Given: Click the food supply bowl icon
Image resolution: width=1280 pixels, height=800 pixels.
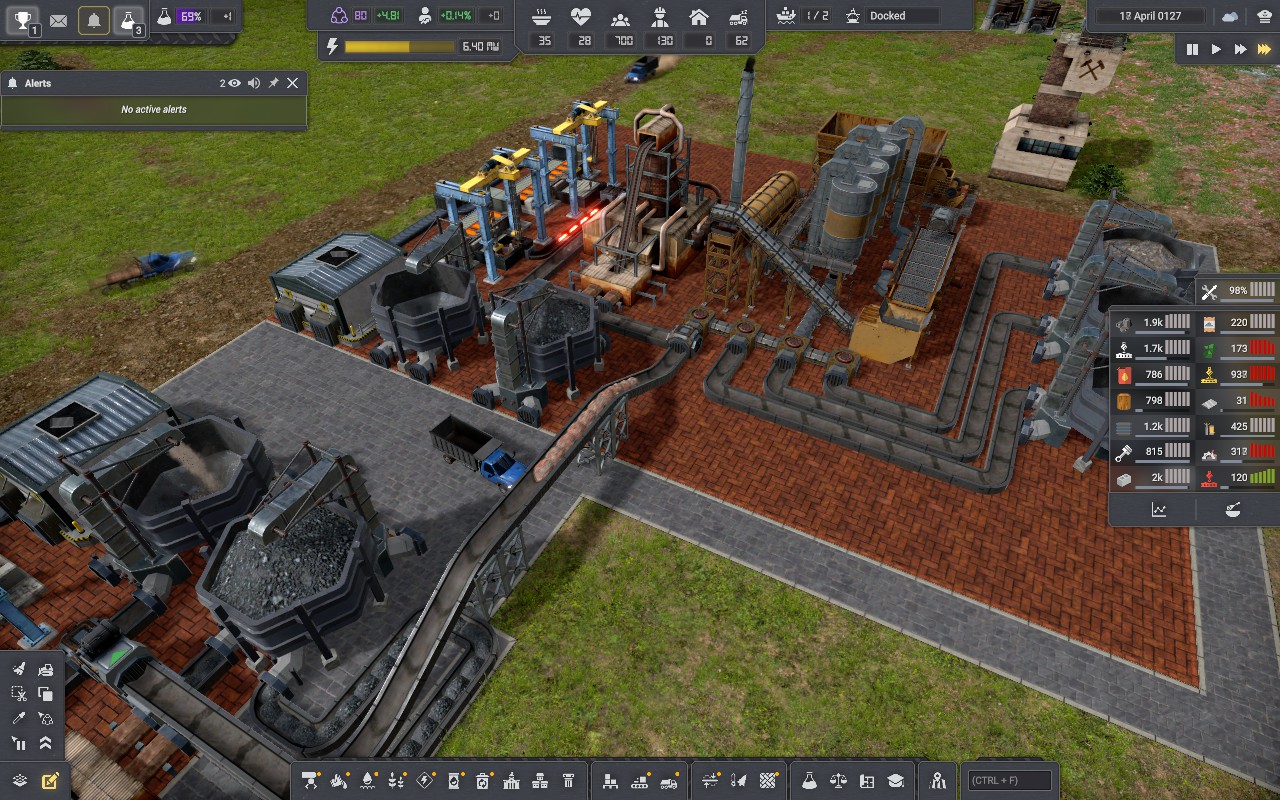Looking at the screenshot, I should 541,17.
